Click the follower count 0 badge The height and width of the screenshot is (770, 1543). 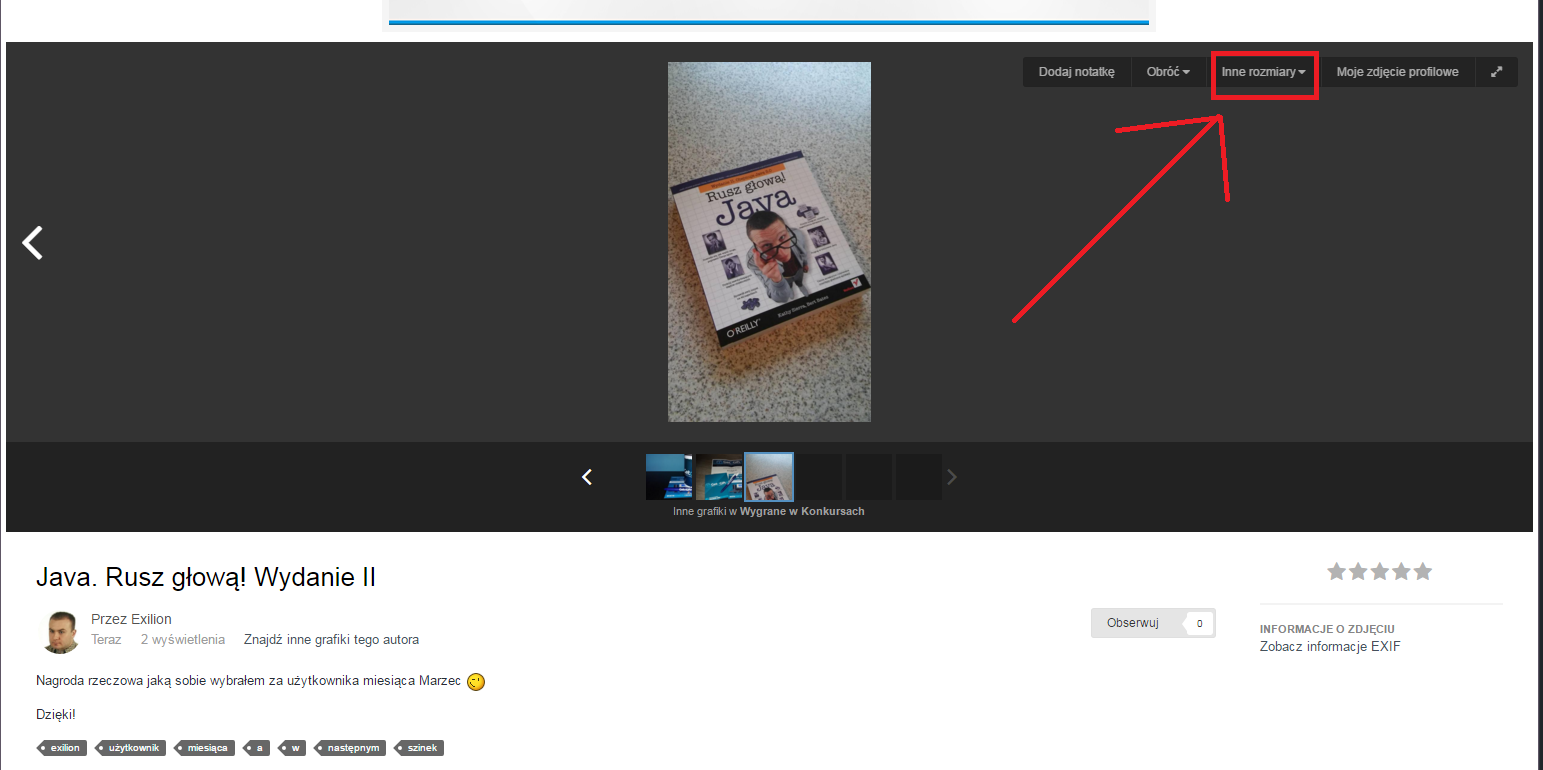[x=1199, y=623]
